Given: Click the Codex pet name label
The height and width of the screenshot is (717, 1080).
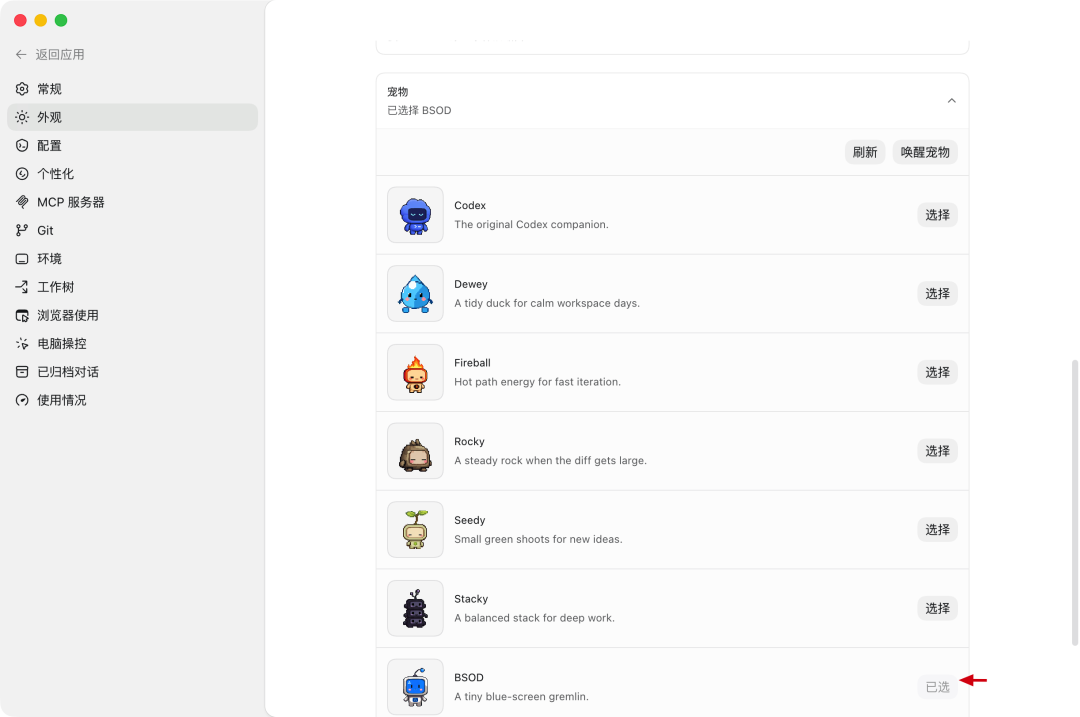Looking at the screenshot, I should pos(470,205).
